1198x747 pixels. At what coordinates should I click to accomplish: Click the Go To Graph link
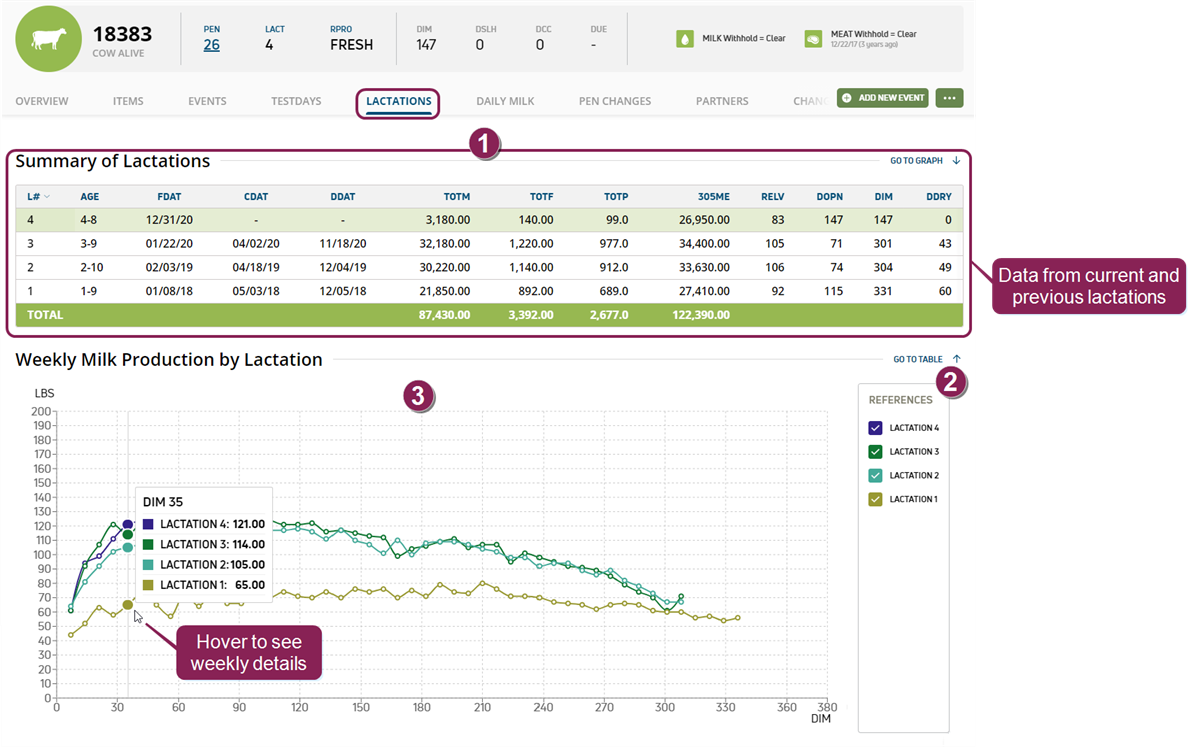point(916,160)
